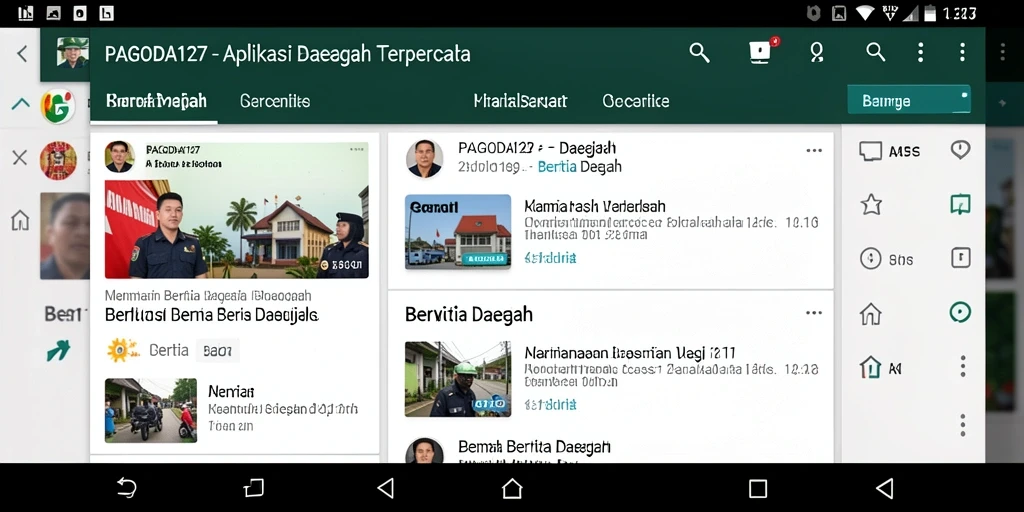Open the author avatar on the left news card

pos(120,157)
